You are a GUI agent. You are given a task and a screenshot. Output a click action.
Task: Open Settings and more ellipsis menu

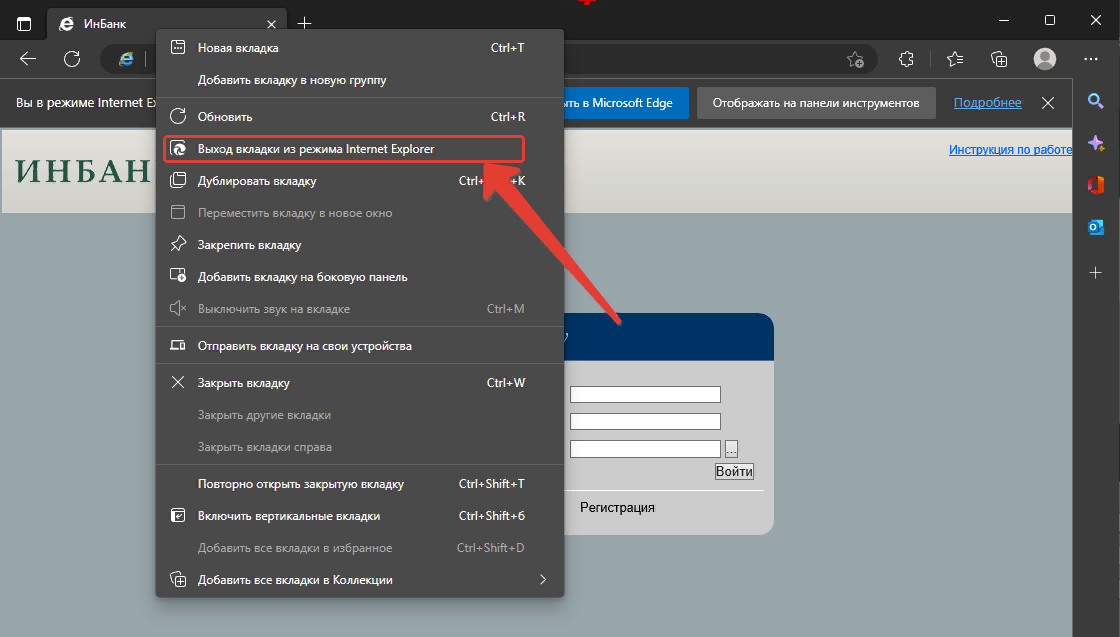[1091, 59]
